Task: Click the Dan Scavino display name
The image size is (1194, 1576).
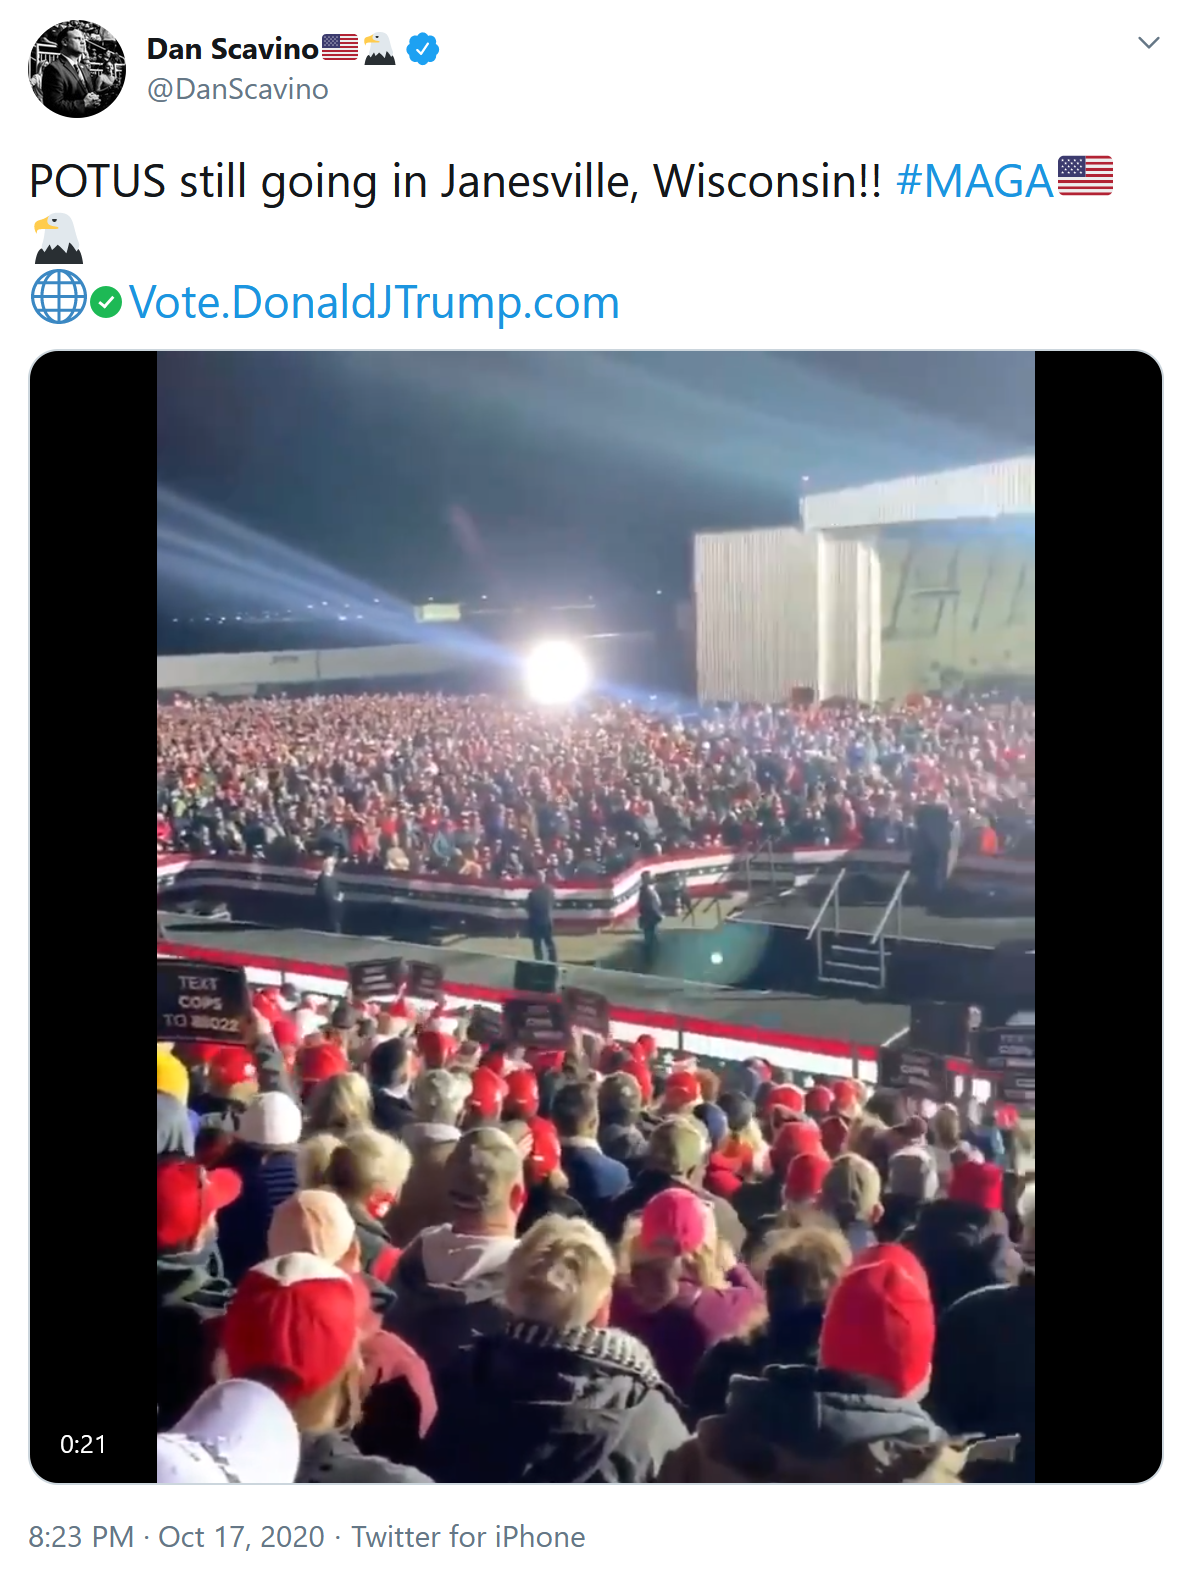Action: [232, 49]
